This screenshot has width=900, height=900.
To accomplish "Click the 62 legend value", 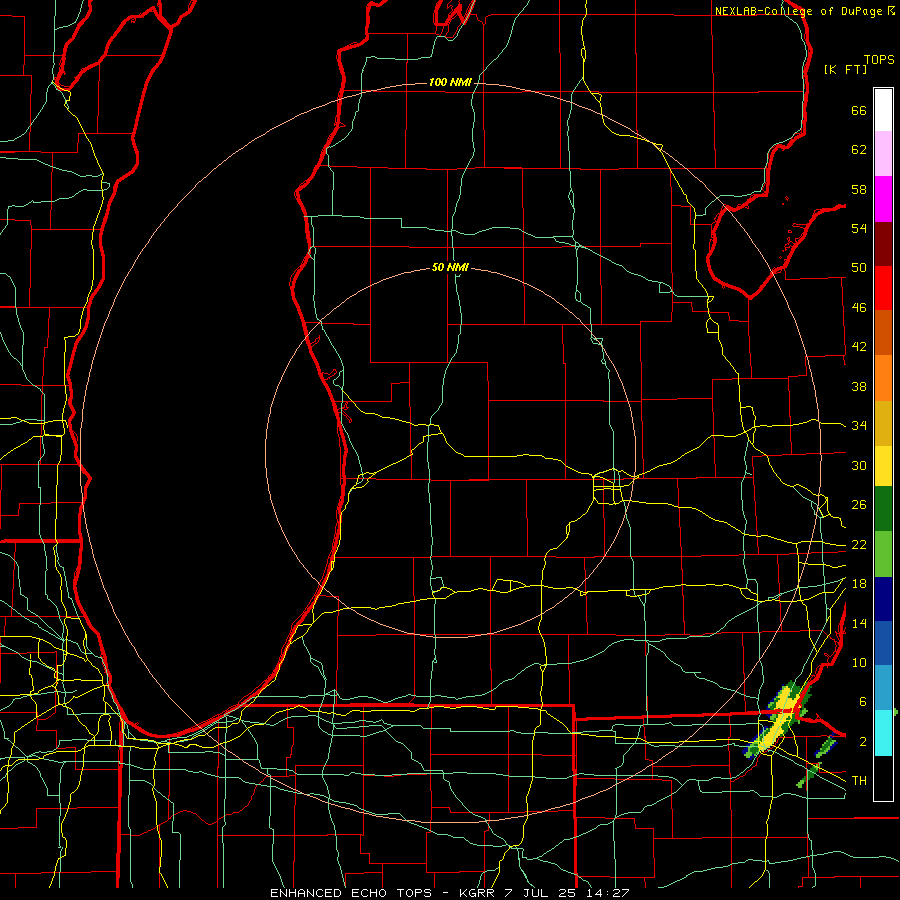I will pos(859,150).
